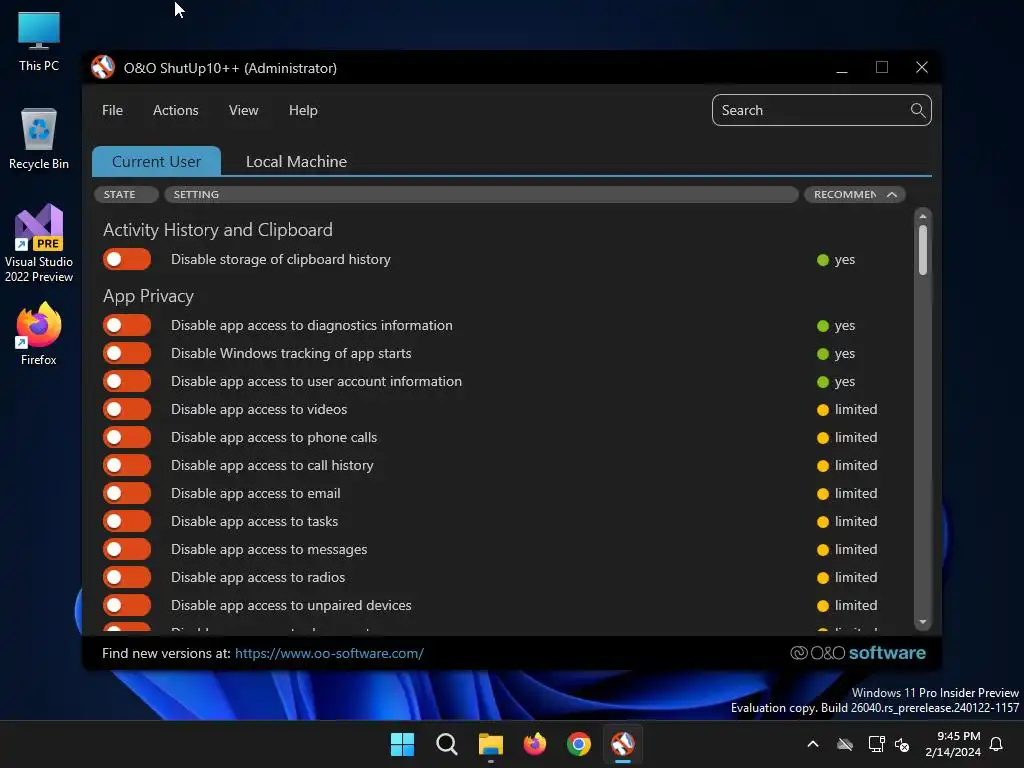
Task: Click the search magnifier icon in ShutUp10
Action: click(x=918, y=110)
